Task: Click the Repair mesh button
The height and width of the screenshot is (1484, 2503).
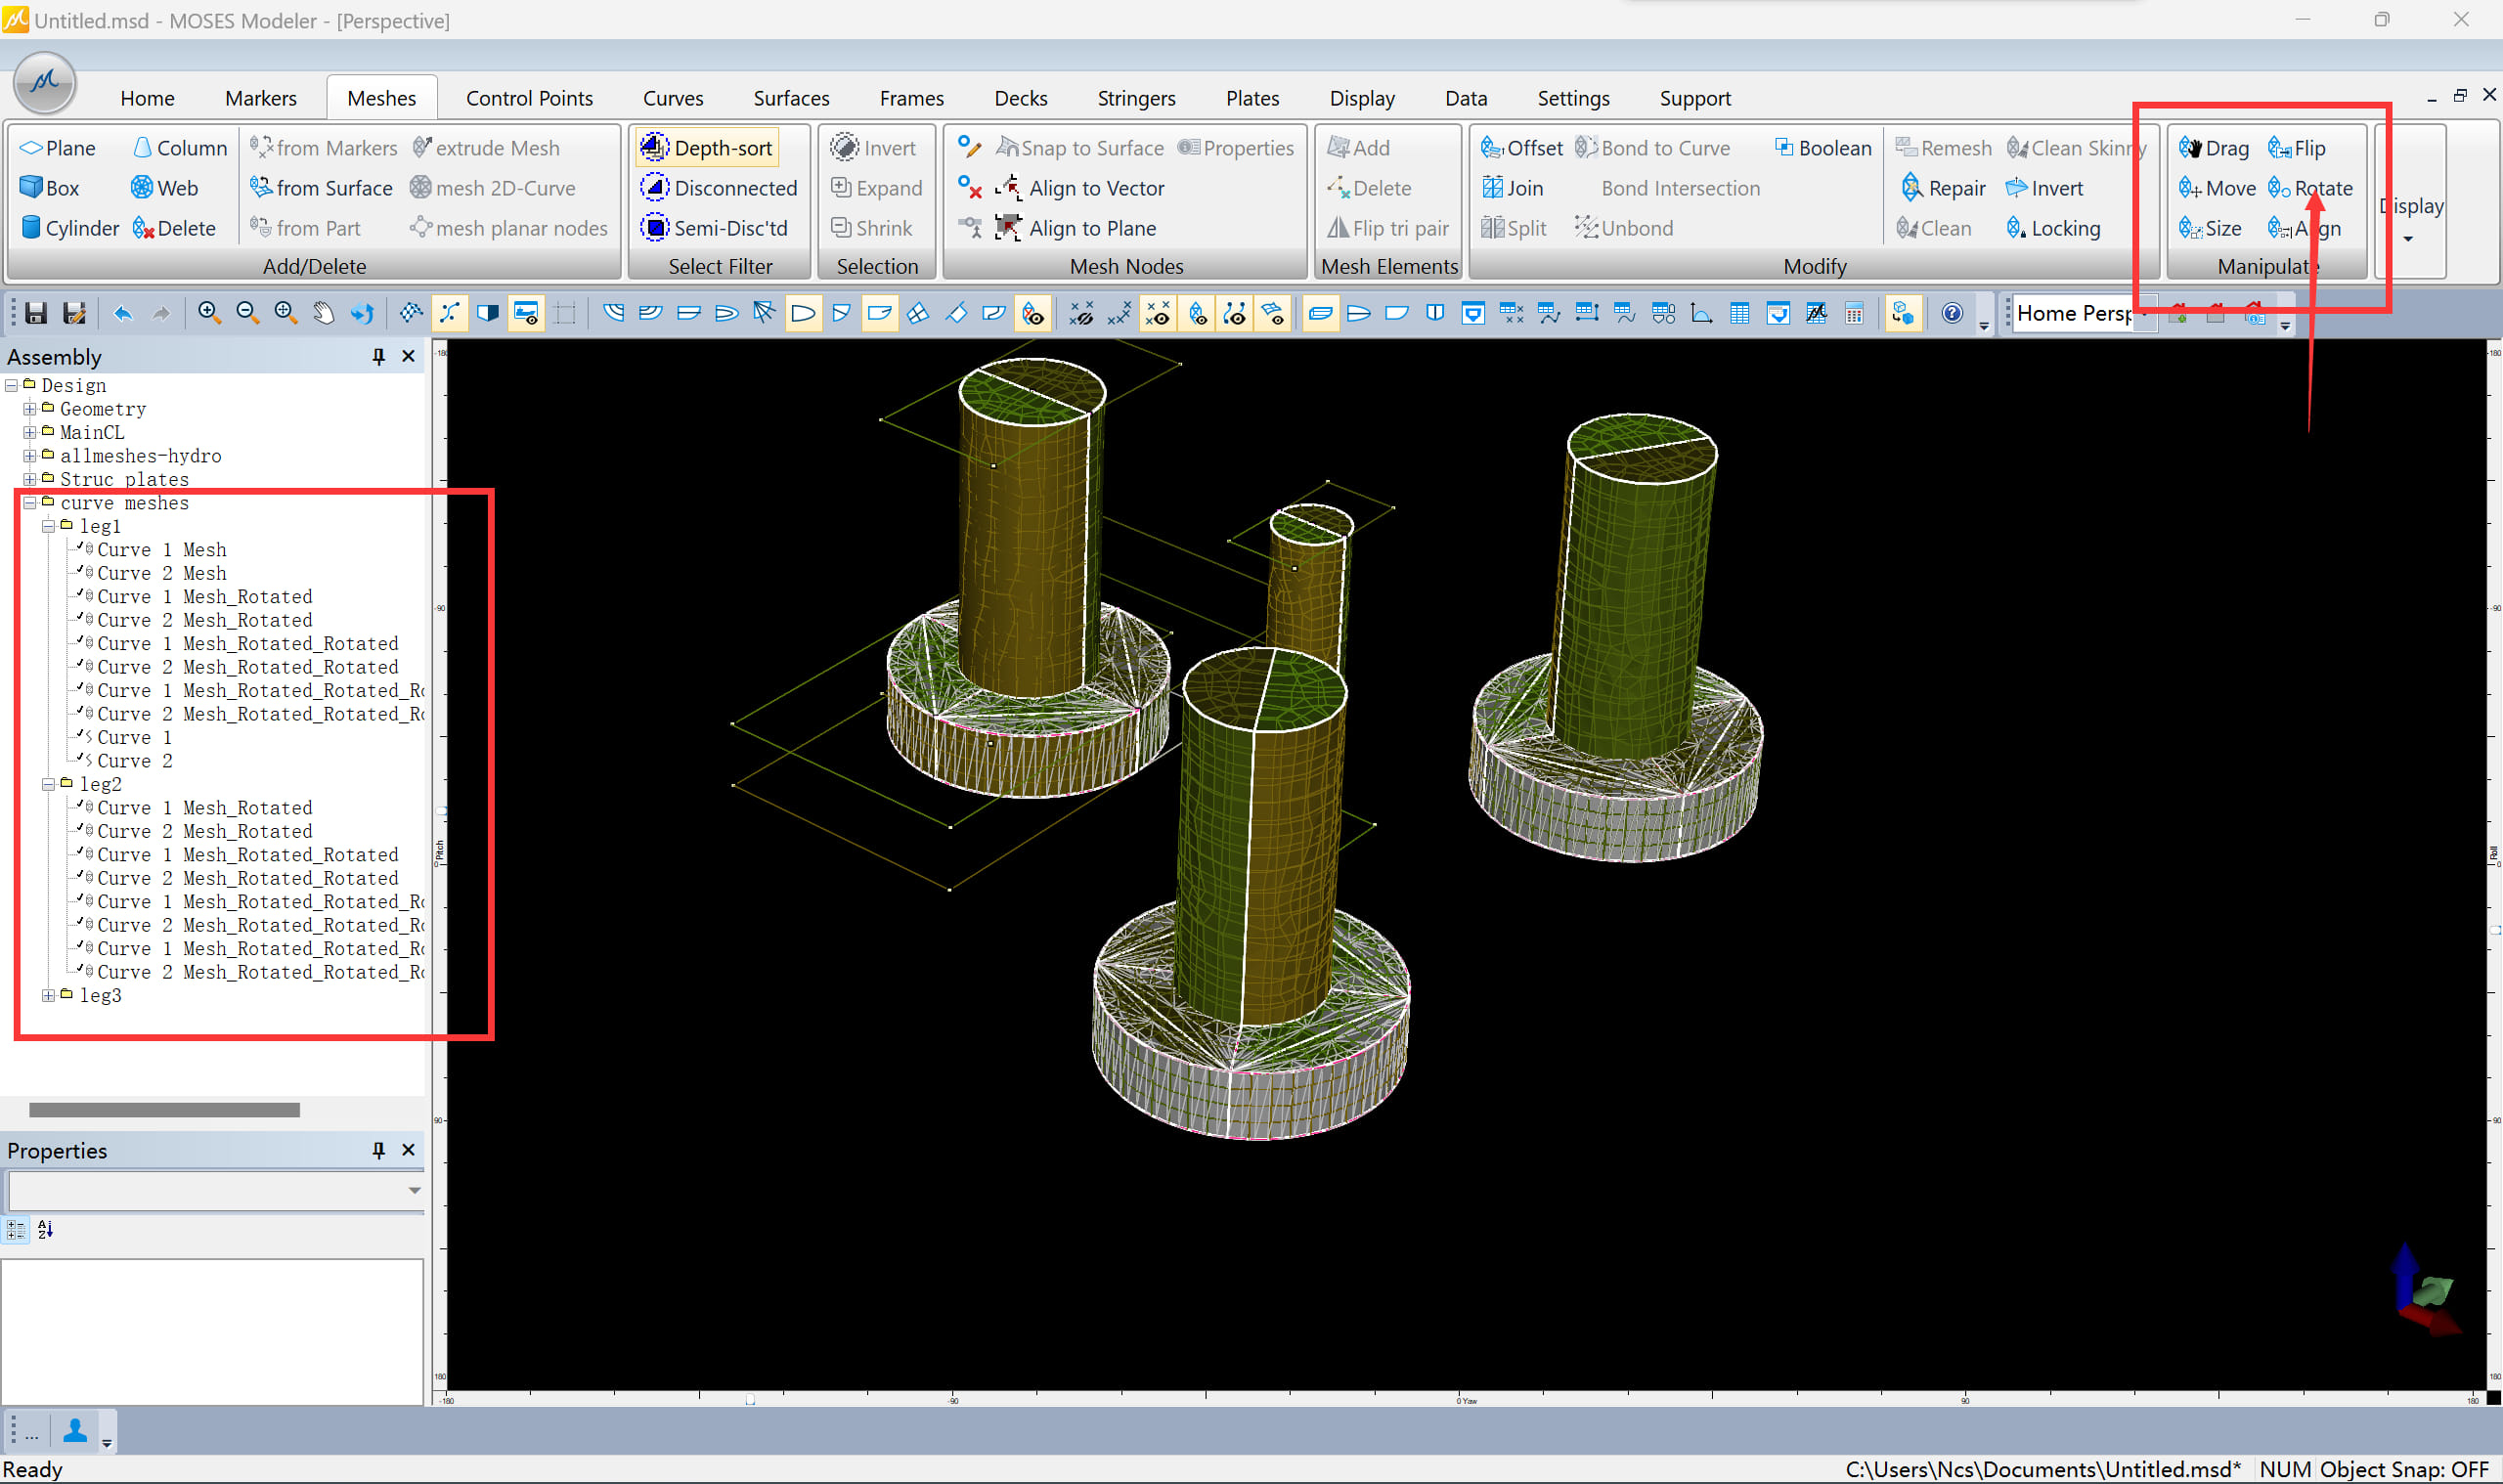Action: (1942, 188)
